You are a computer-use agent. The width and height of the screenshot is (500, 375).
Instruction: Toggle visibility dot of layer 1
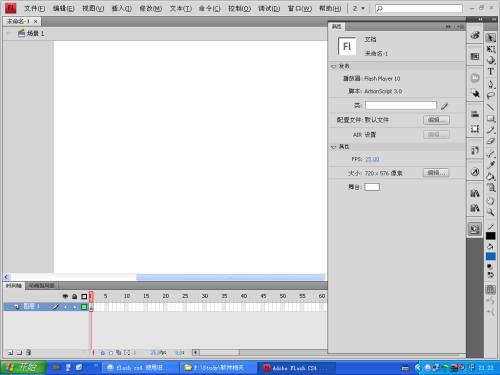65,307
